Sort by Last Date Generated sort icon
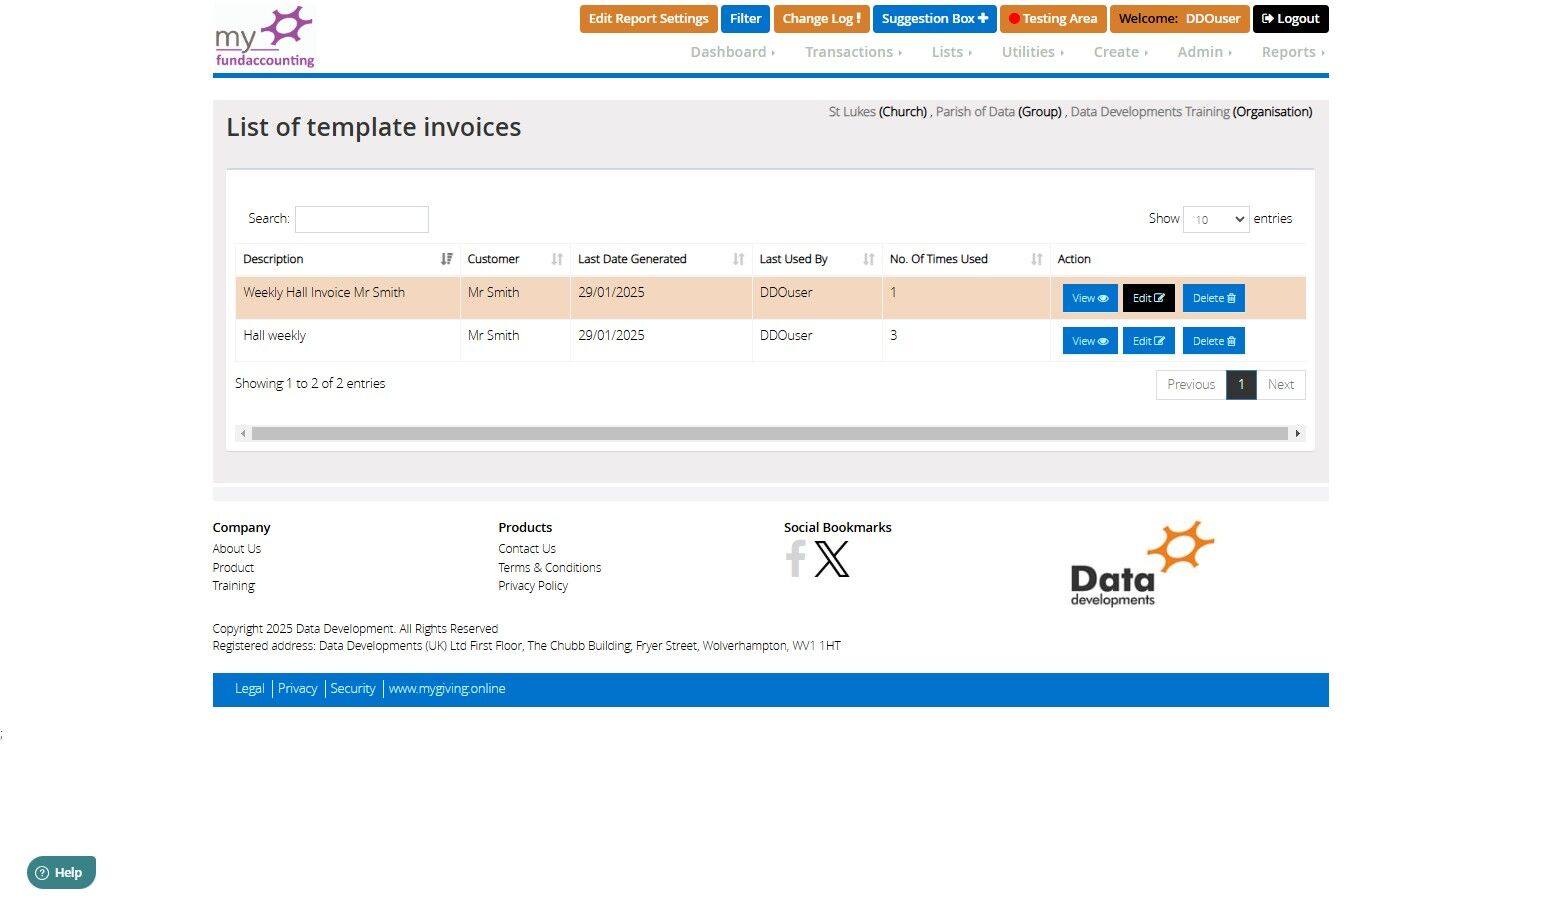The width and height of the screenshot is (1541, 919). click(738, 259)
